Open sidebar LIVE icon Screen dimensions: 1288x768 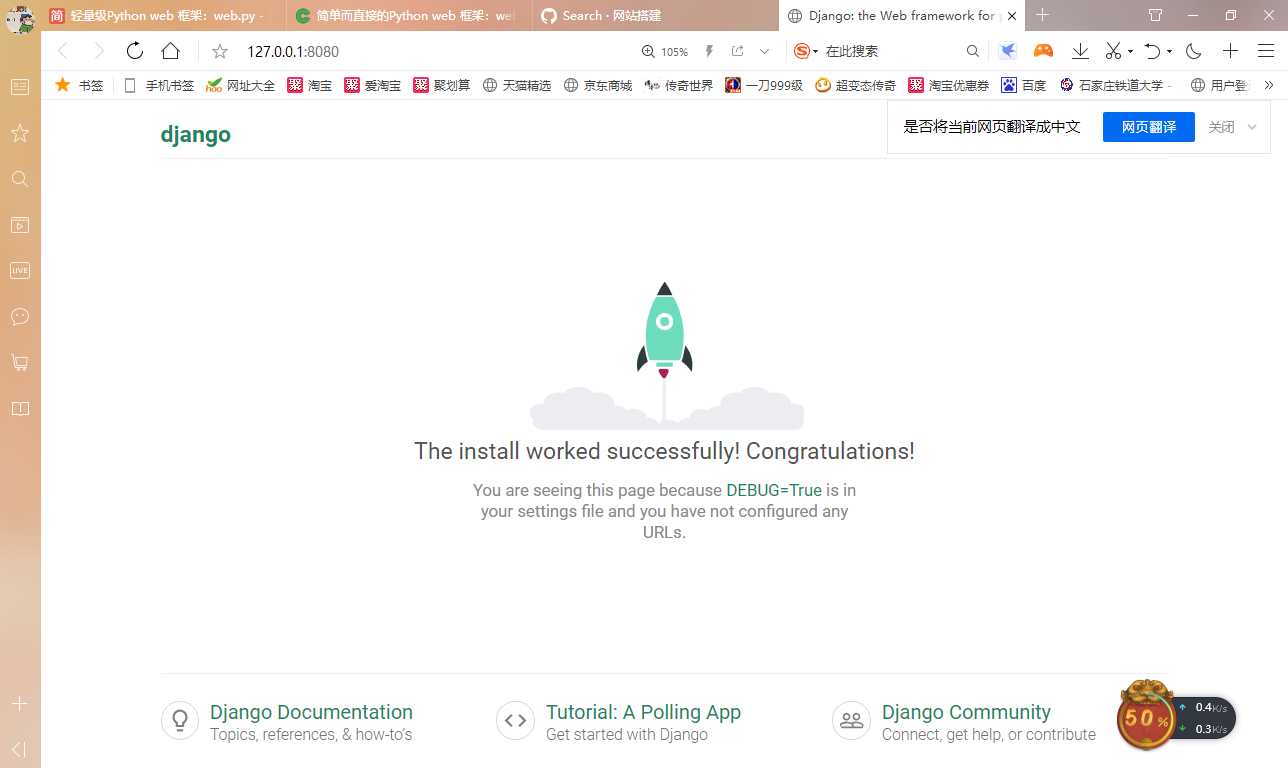tap(19, 270)
